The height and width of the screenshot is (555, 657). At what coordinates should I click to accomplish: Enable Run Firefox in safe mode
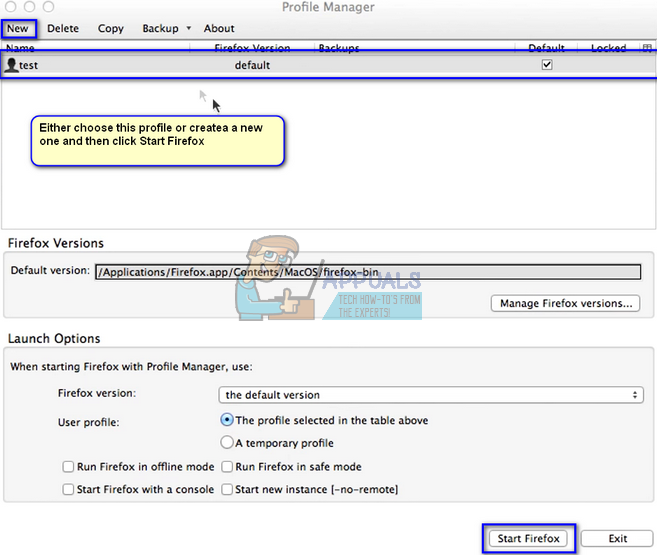(x=227, y=466)
